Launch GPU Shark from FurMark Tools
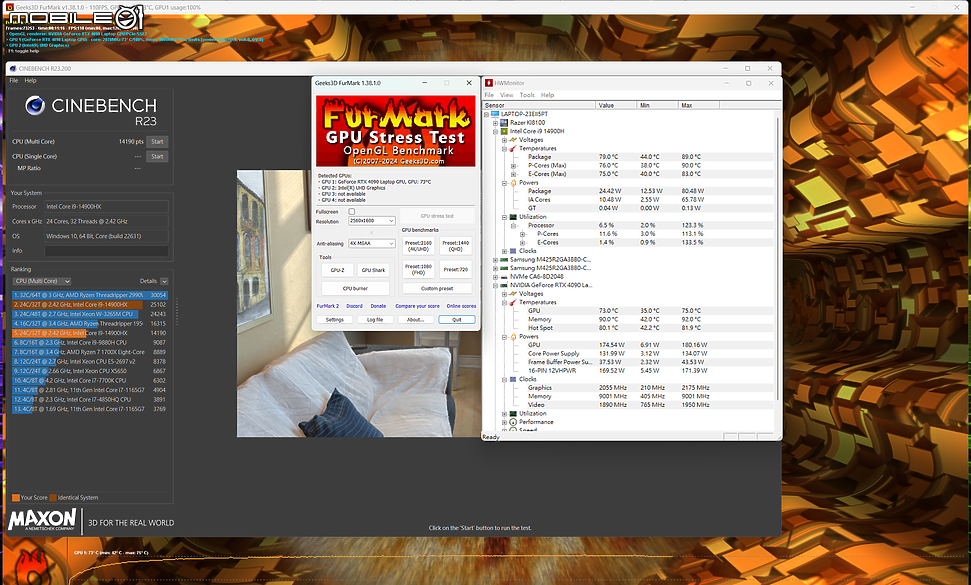The height and width of the screenshot is (585, 971). tap(373, 270)
